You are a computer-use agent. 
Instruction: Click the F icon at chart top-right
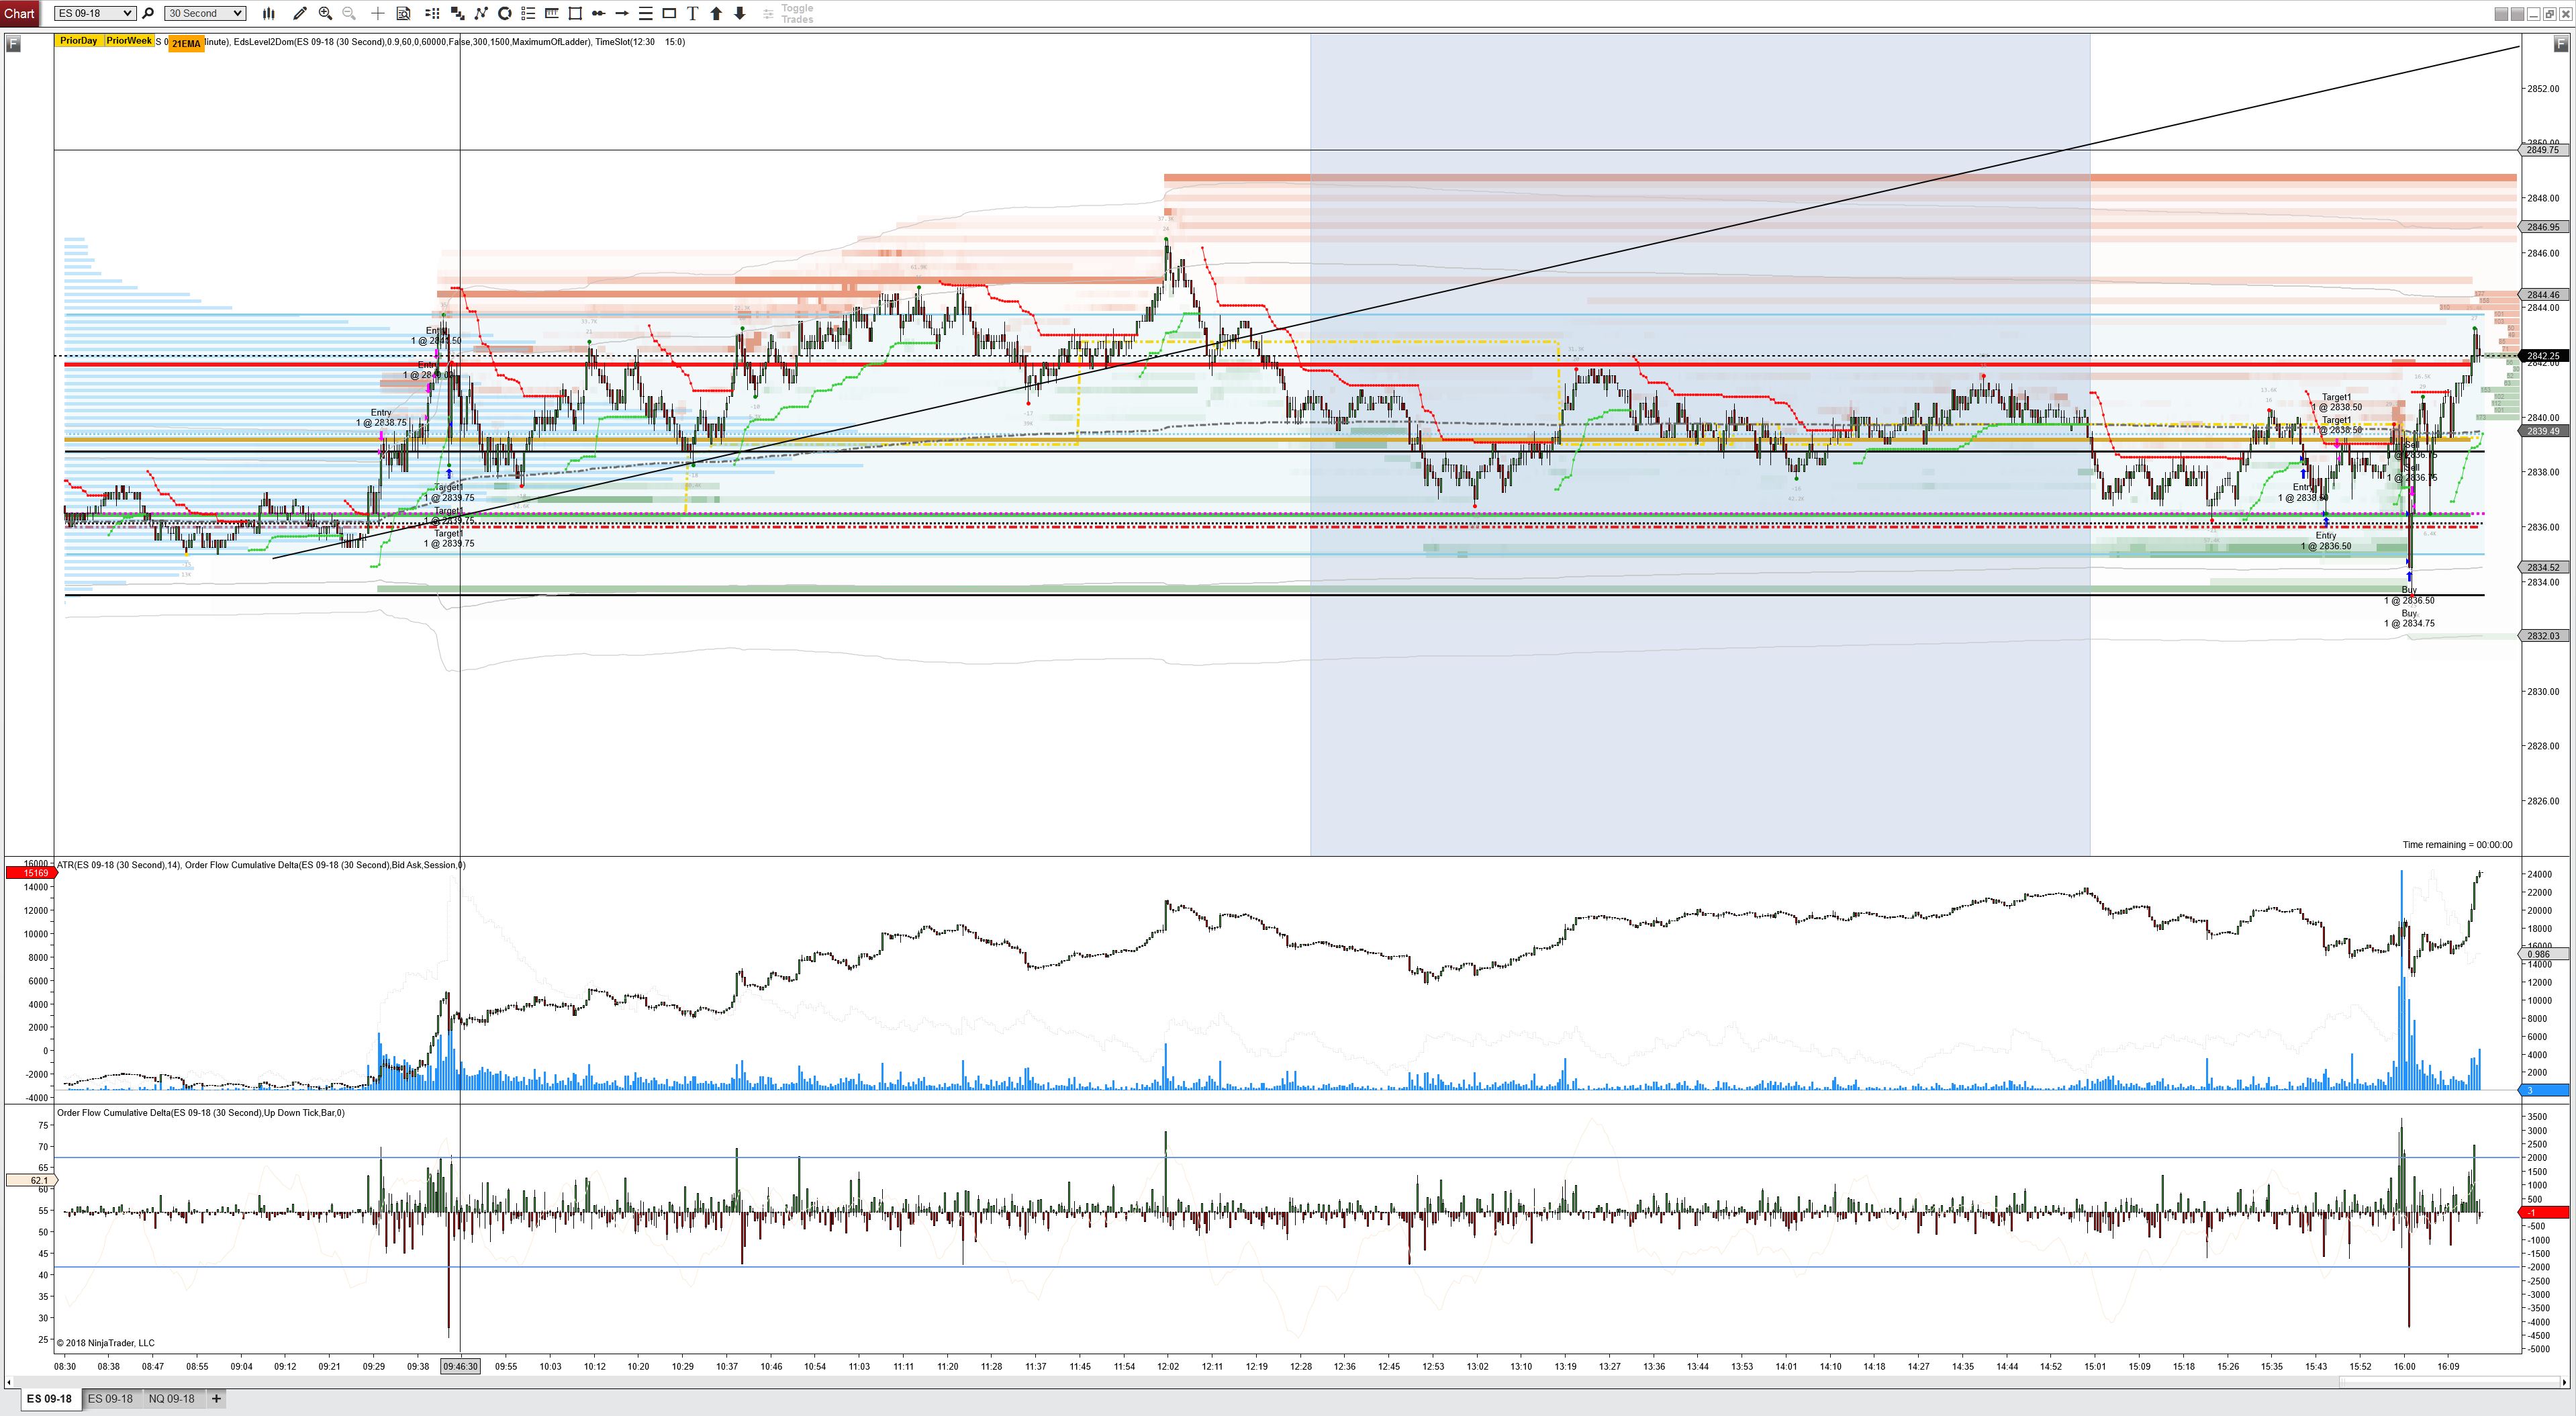2562,44
